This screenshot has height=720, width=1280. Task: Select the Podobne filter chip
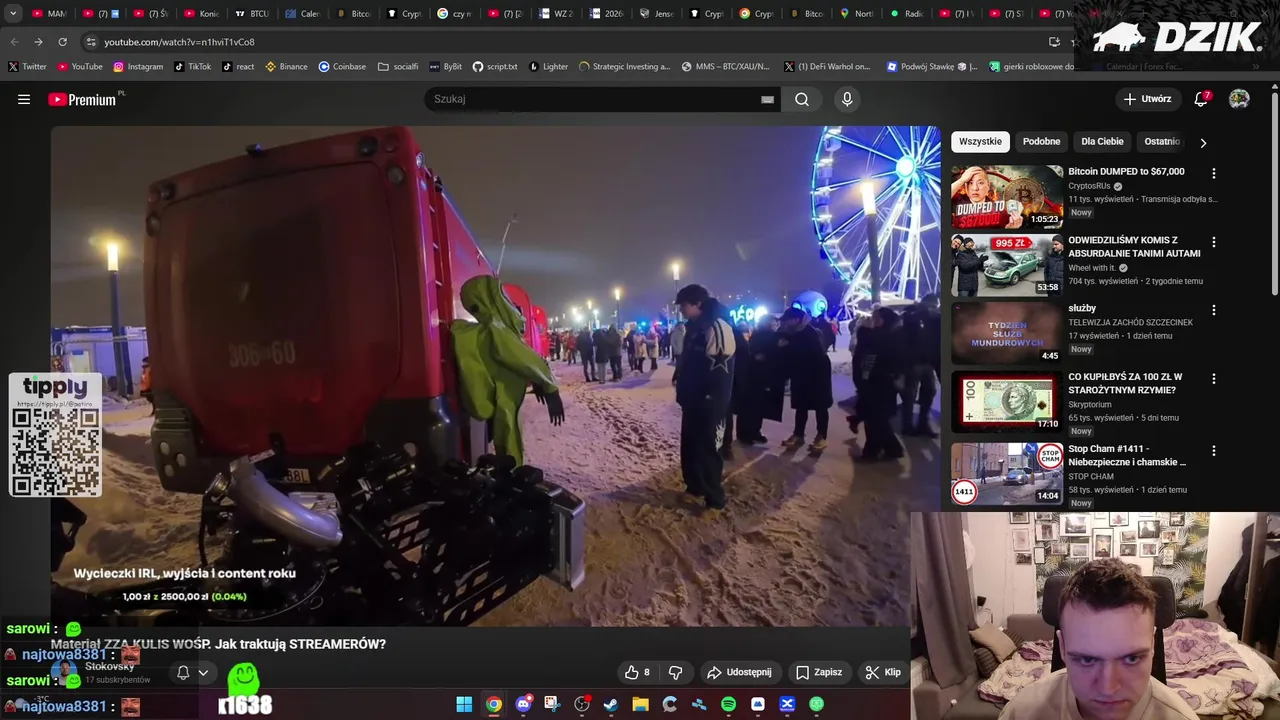tap(1041, 142)
